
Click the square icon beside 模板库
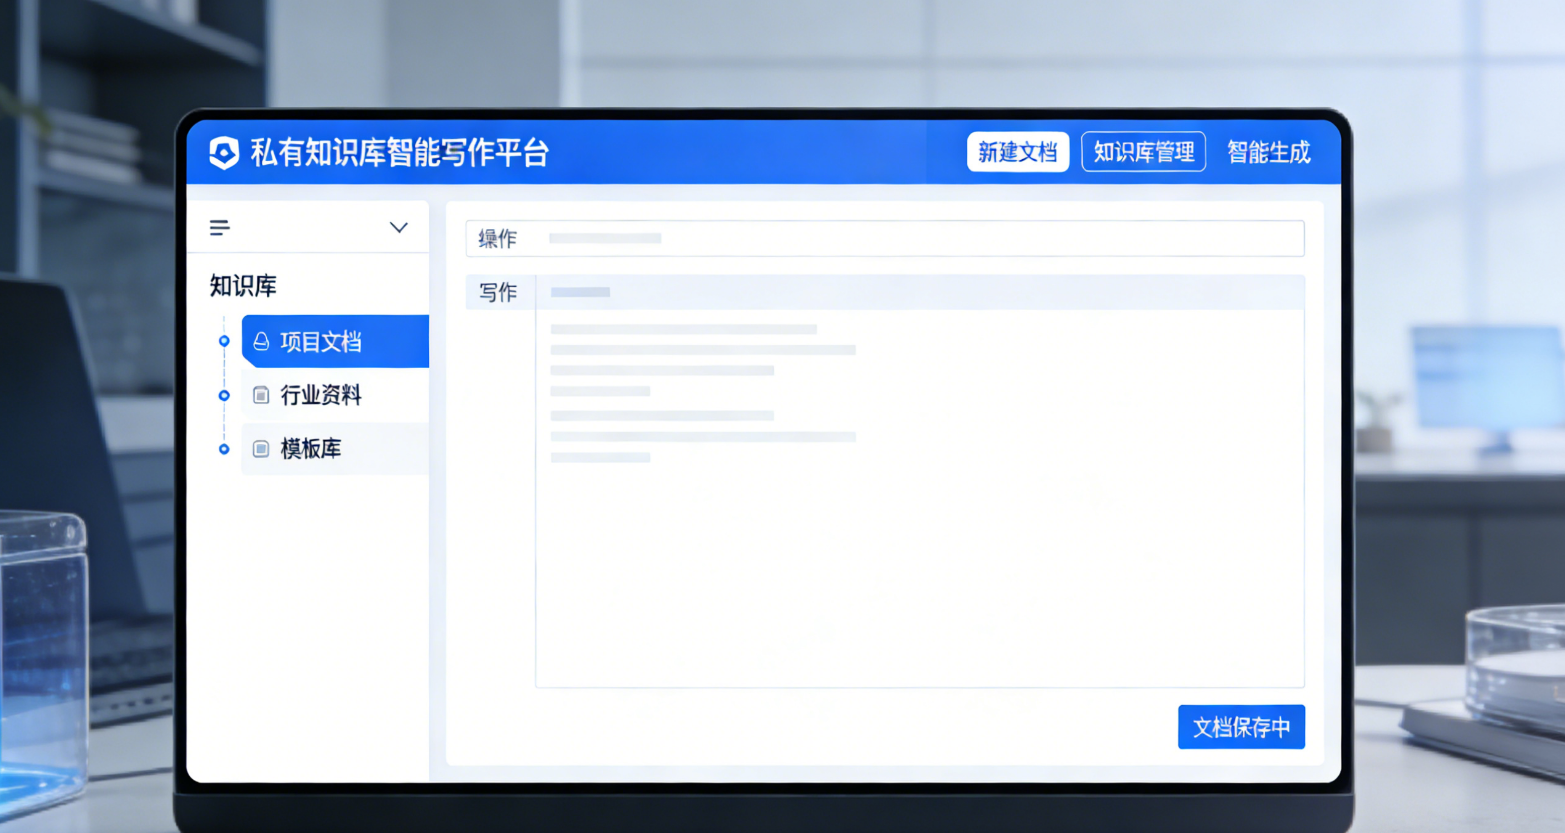(x=261, y=449)
